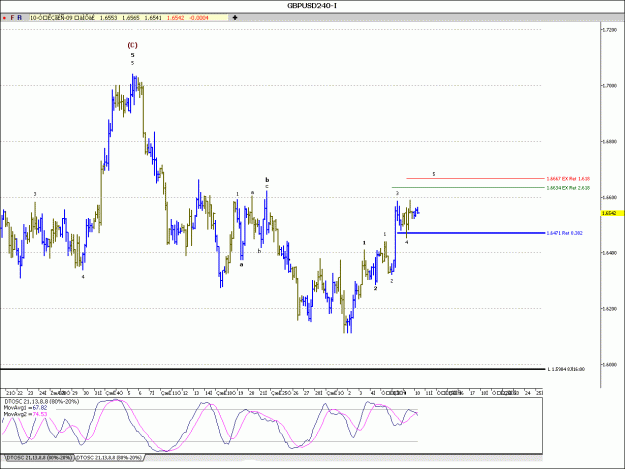Screen dimensions: 625x469
Task: Select the blue 1.6471 Ret 0.382 label
Action: [564, 233]
